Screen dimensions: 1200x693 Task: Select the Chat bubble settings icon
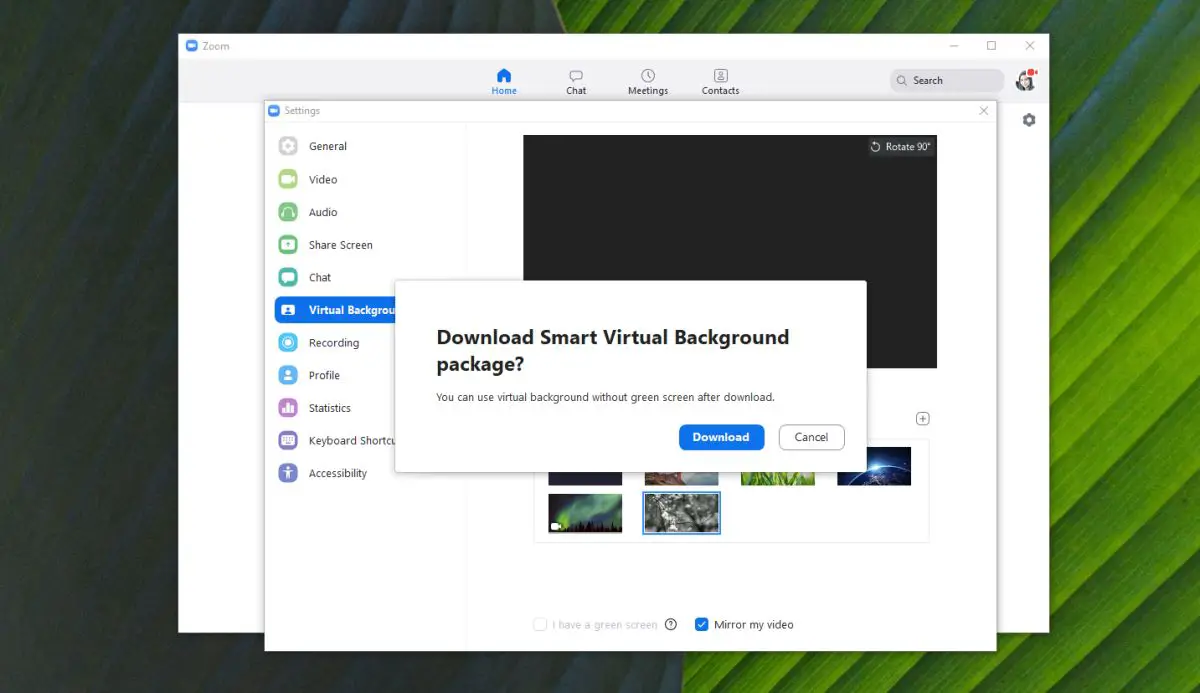[x=288, y=277]
